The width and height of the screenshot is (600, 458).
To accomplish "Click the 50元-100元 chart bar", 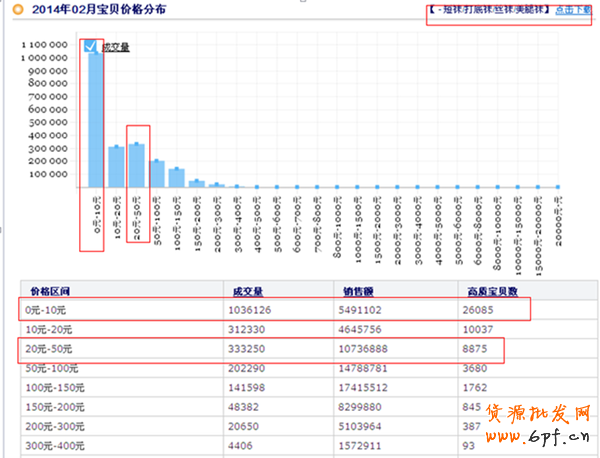I will point(157,173).
